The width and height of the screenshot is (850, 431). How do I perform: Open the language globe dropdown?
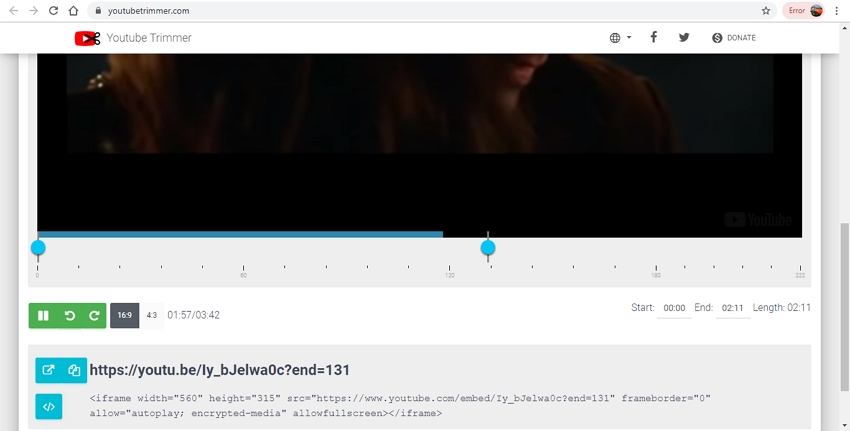[620, 38]
